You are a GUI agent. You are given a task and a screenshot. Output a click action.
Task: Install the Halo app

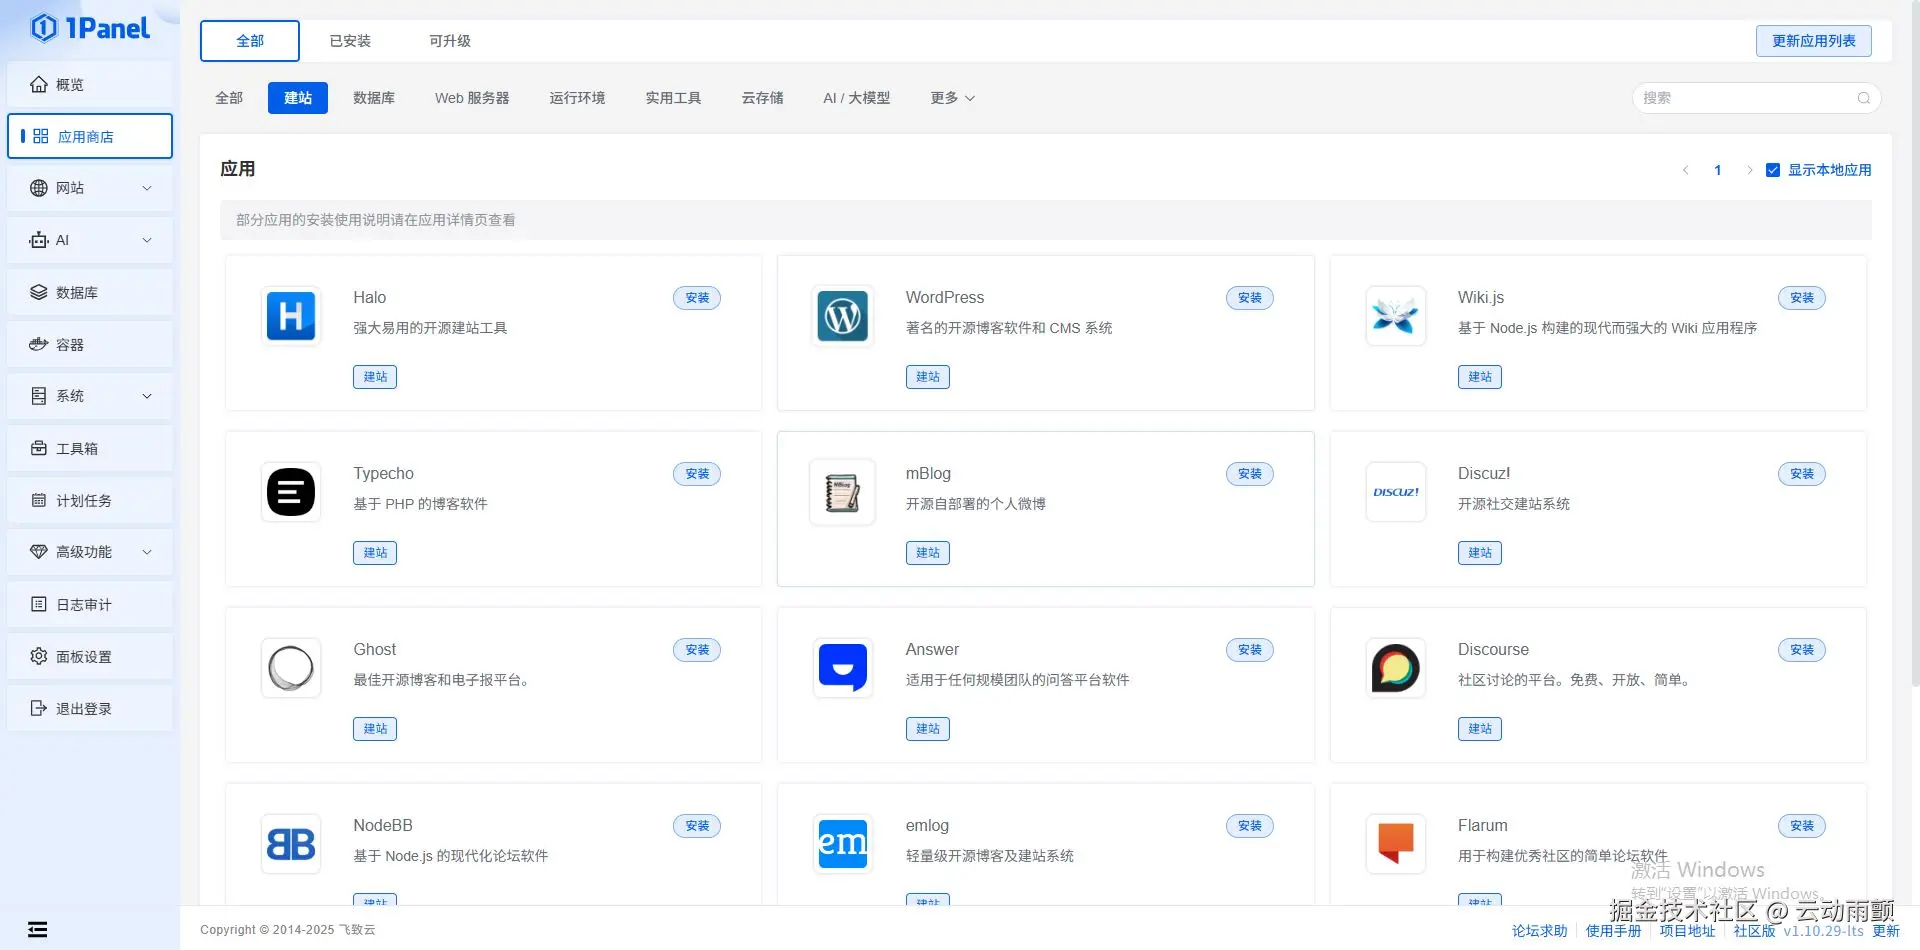click(697, 298)
